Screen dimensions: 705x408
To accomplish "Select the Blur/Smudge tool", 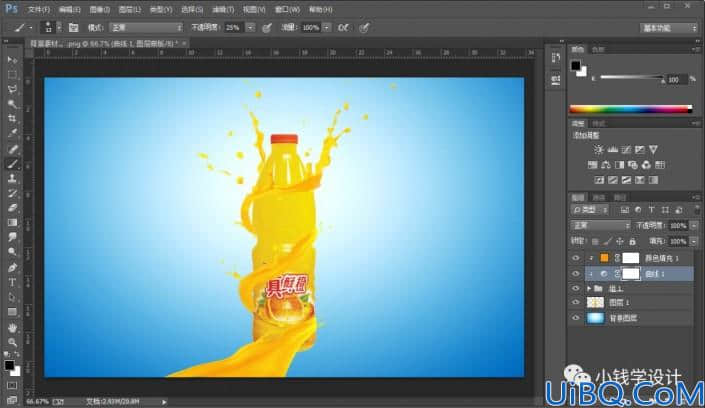I will 12,237.
